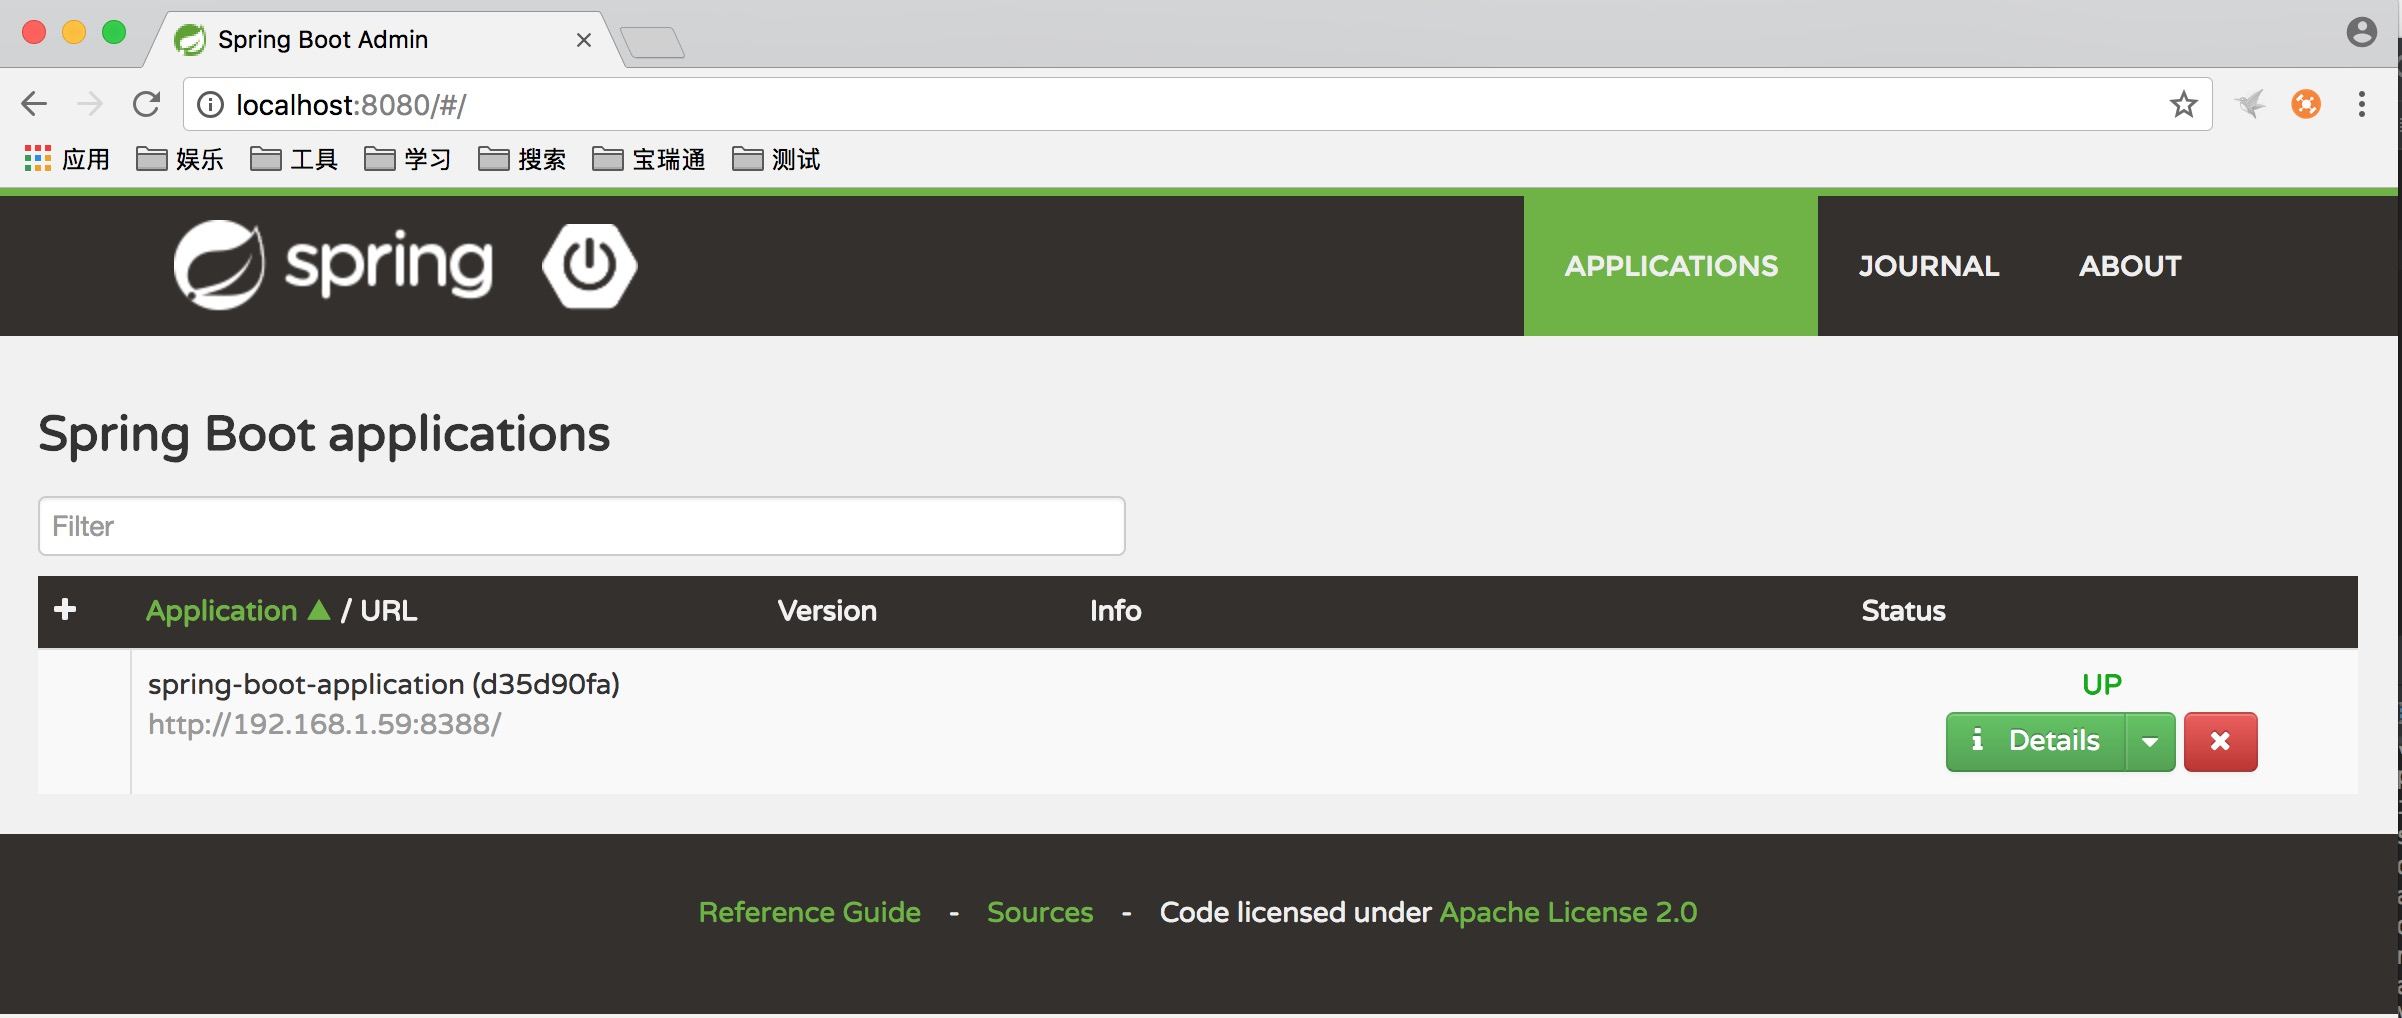Open the JOURNAL nav tab
2402x1018 pixels.
(1929, 265)
